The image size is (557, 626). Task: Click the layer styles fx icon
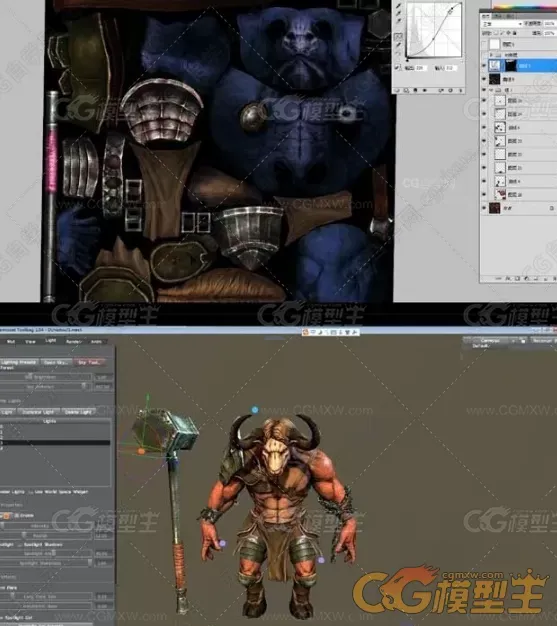508,278
